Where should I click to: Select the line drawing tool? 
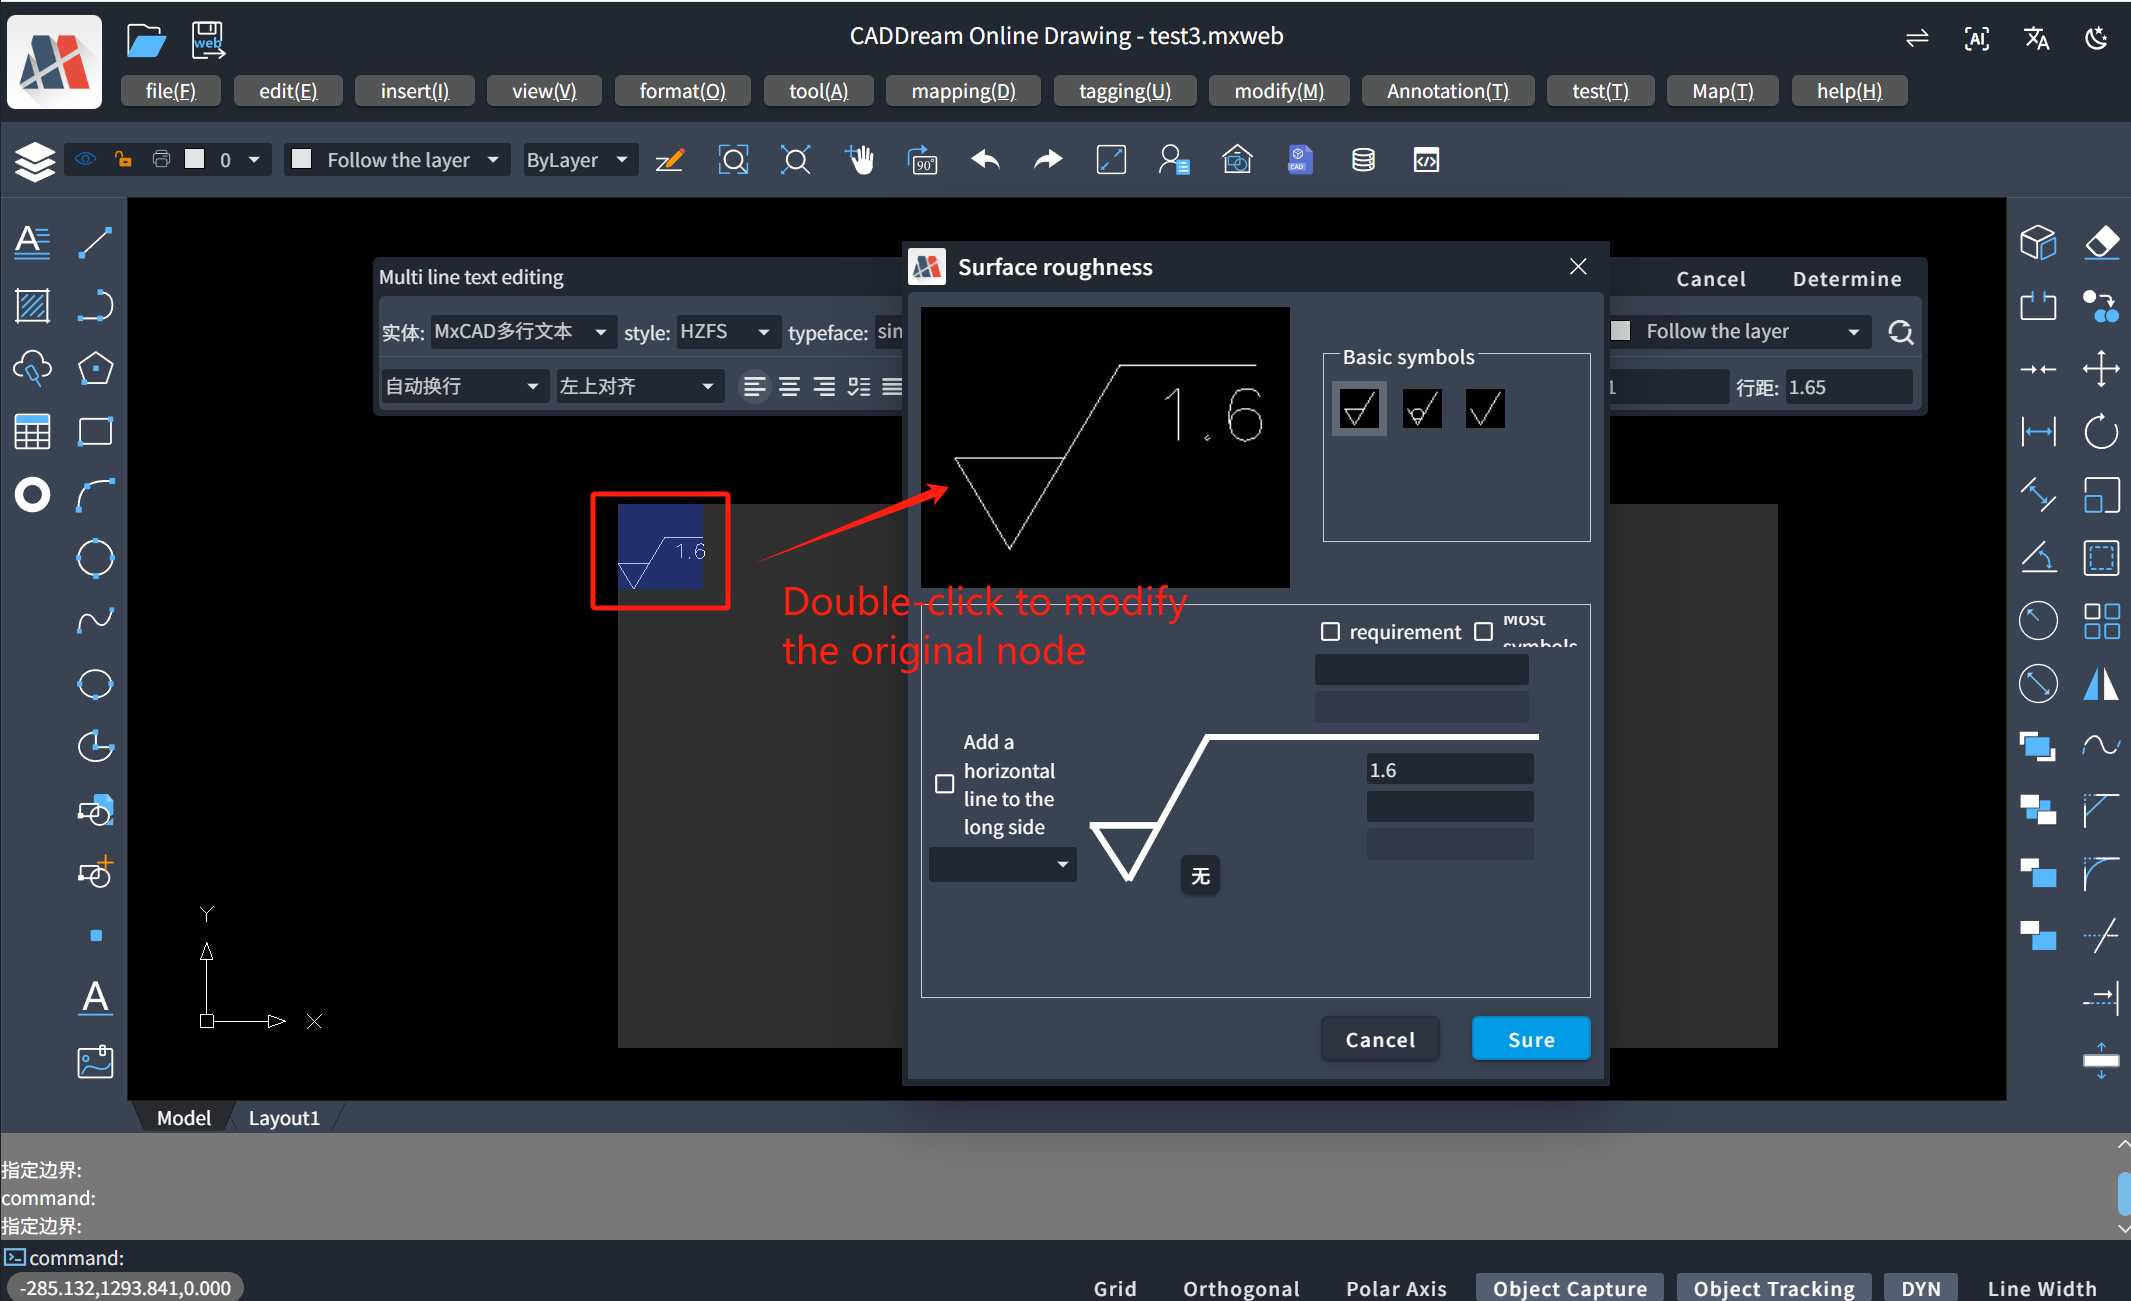click(x=95, y=242)
